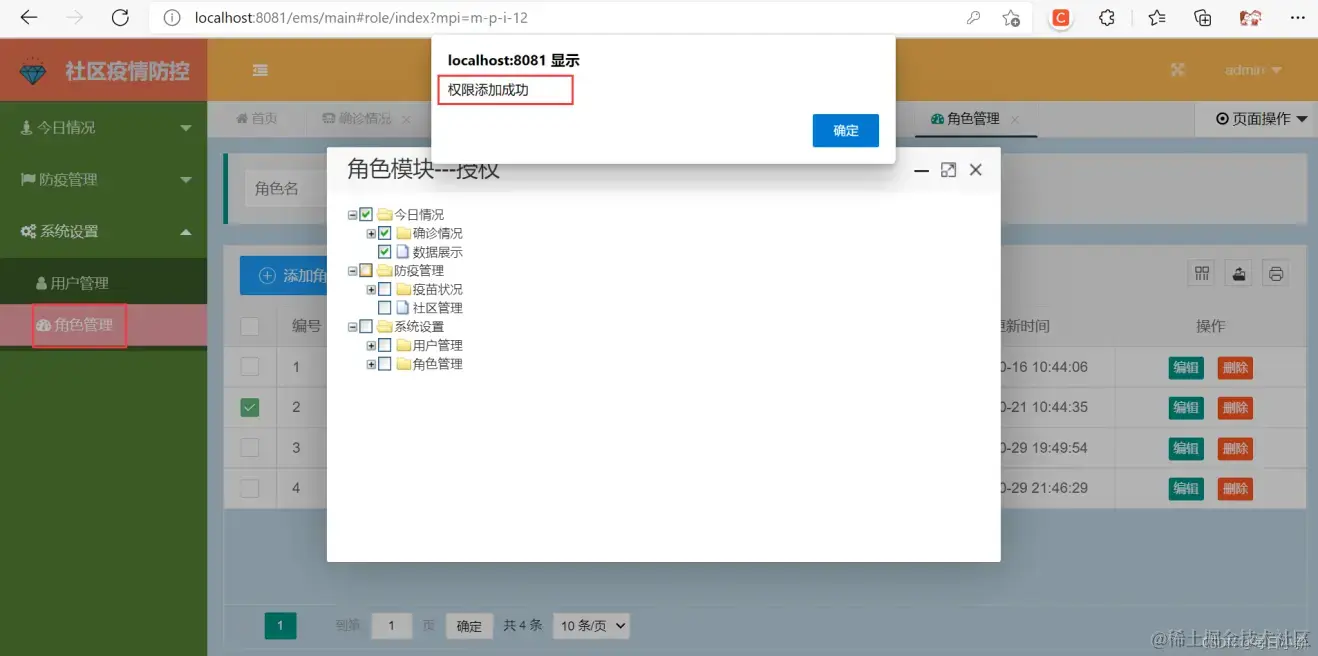
Task: Toggle the 防疫管理 tree checkbox
Action: pos(366,271)
